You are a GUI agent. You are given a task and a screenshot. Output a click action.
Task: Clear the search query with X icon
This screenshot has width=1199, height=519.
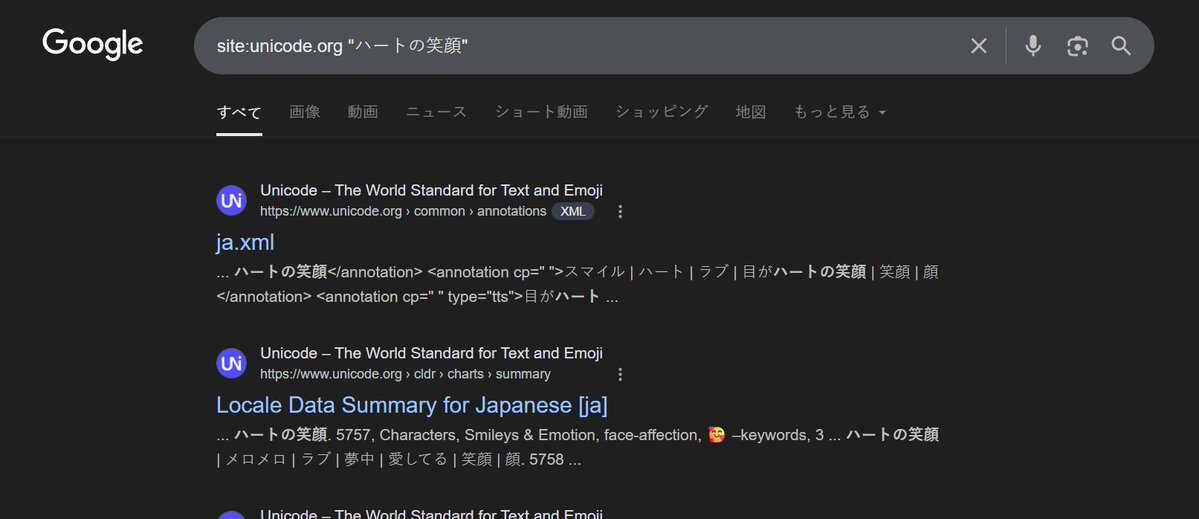[979, 46]
